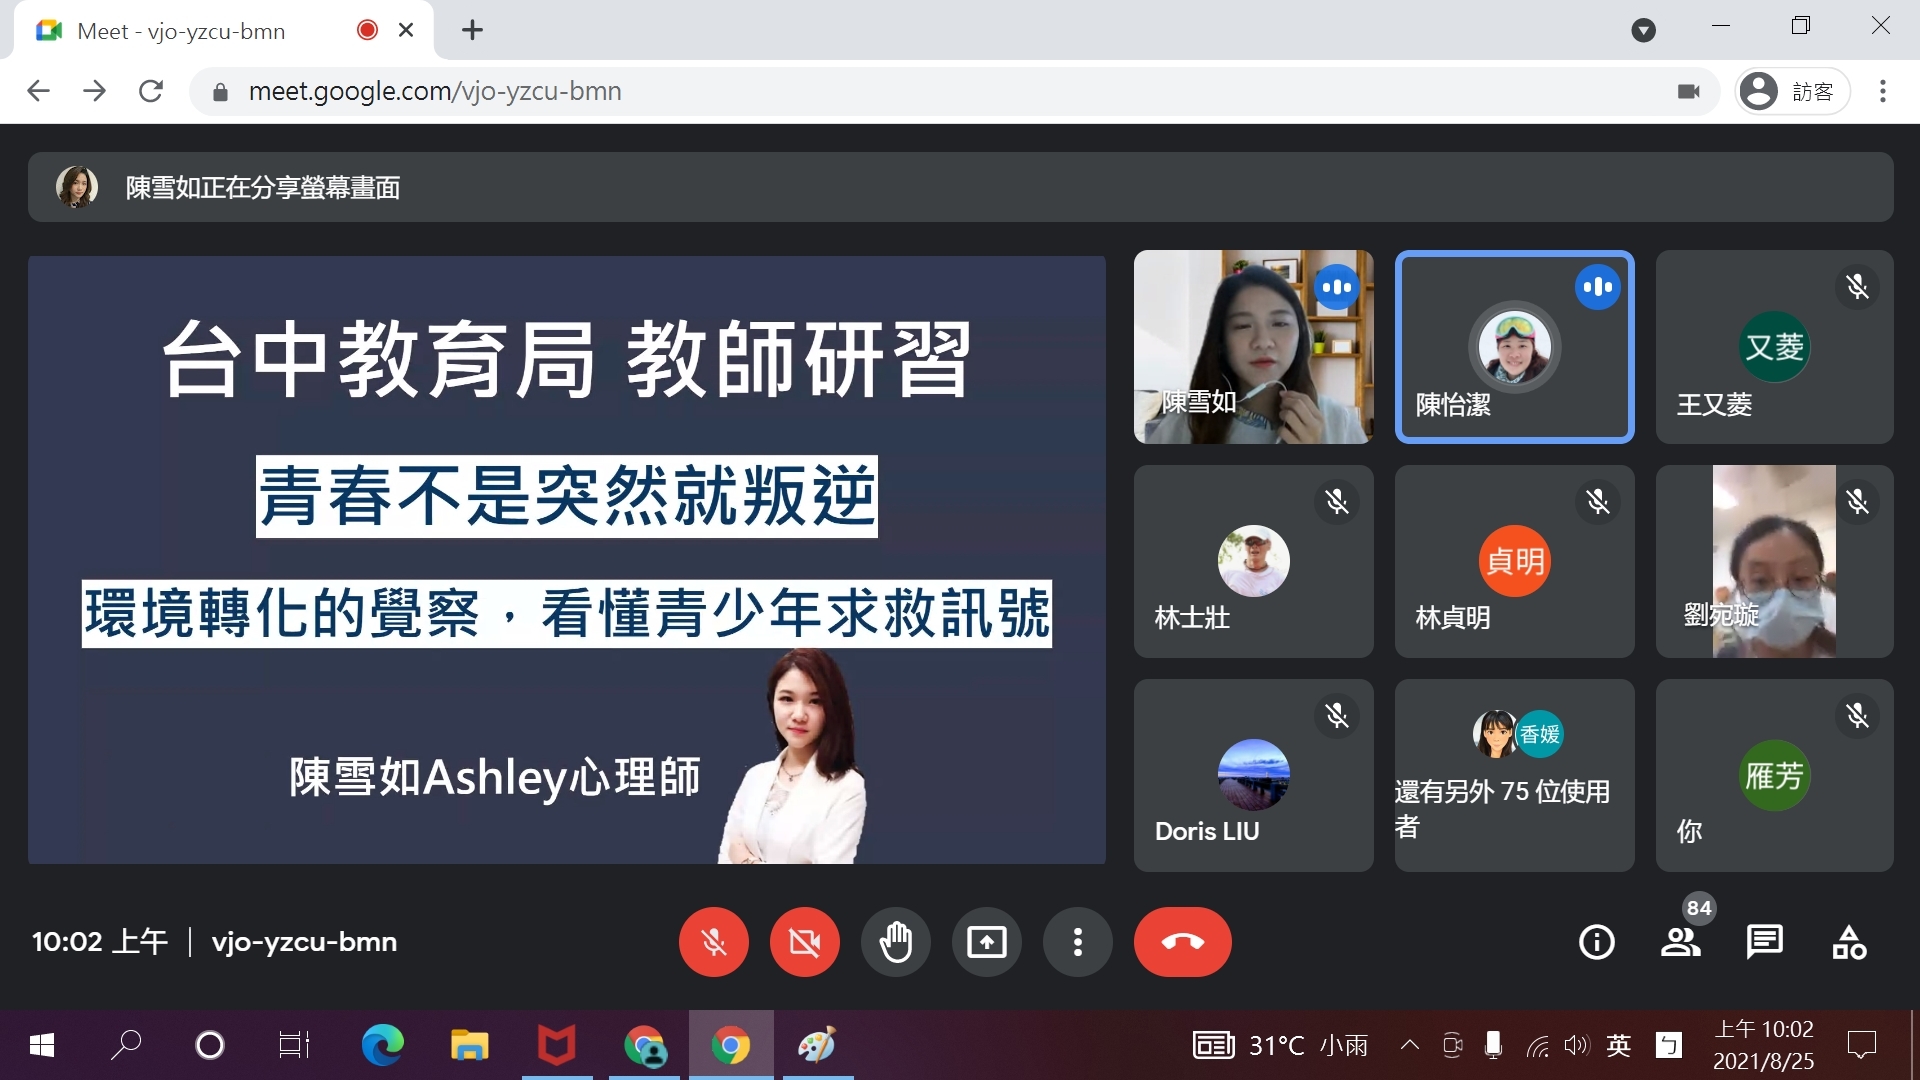1920x1080 pixels.
Task: Select 陳怡潔 participant tile
Action: (1514, 347)
